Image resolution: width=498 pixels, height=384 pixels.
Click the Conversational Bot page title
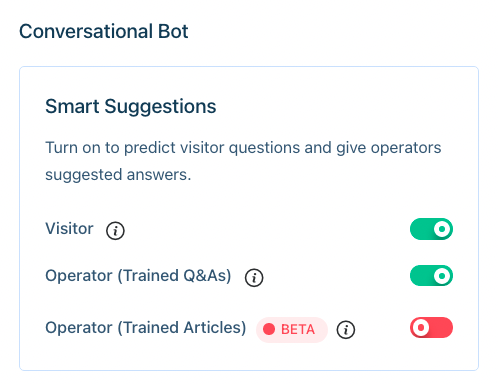pyautogui.click(x=104, y=31)
